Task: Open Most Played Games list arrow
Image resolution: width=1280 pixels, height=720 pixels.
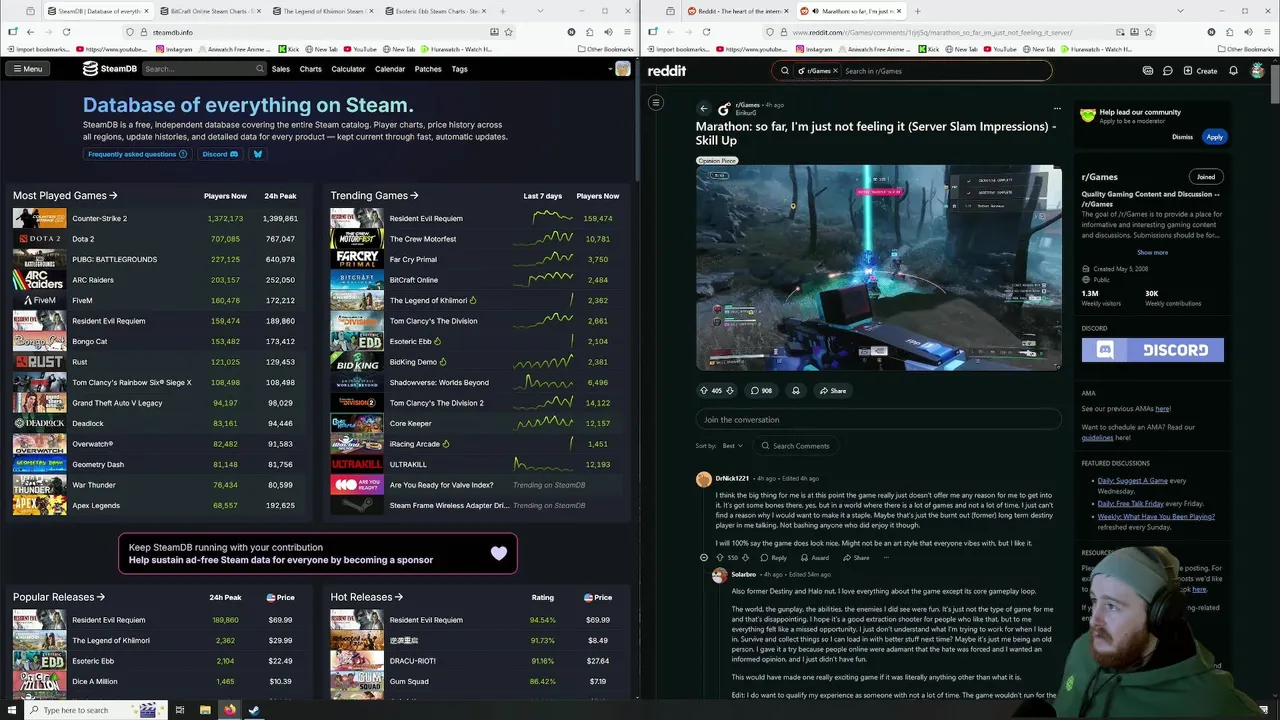Action: [x=113, y=196]
